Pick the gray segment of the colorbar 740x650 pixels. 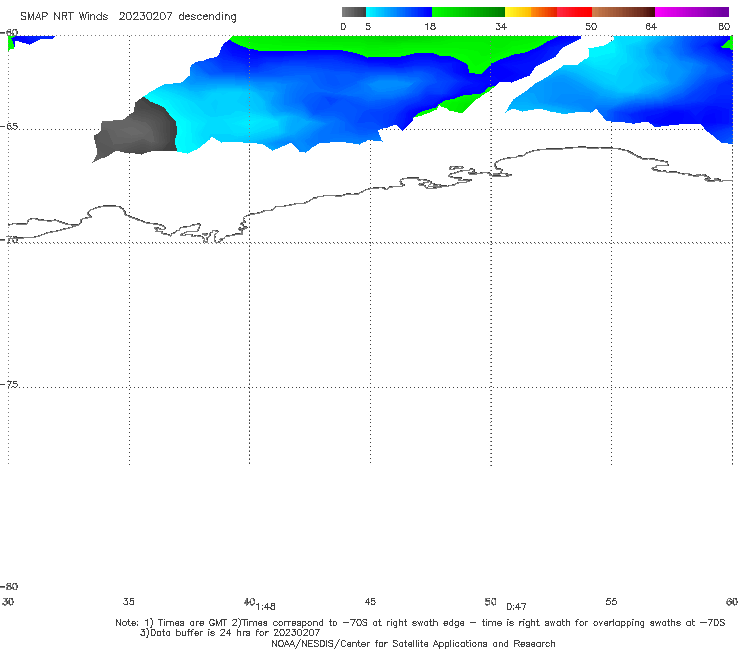(354, 12)
